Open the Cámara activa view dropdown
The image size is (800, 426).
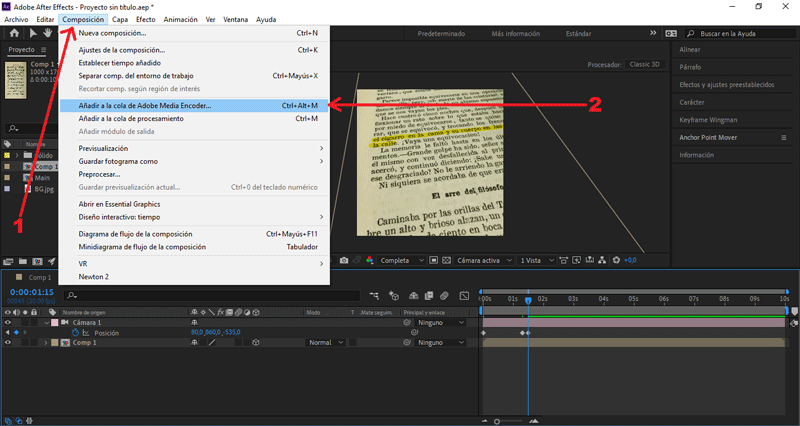click(x=484, y=260)
